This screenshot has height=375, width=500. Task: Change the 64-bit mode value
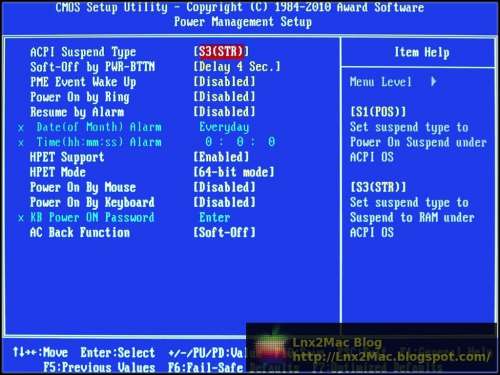[234, 172]
